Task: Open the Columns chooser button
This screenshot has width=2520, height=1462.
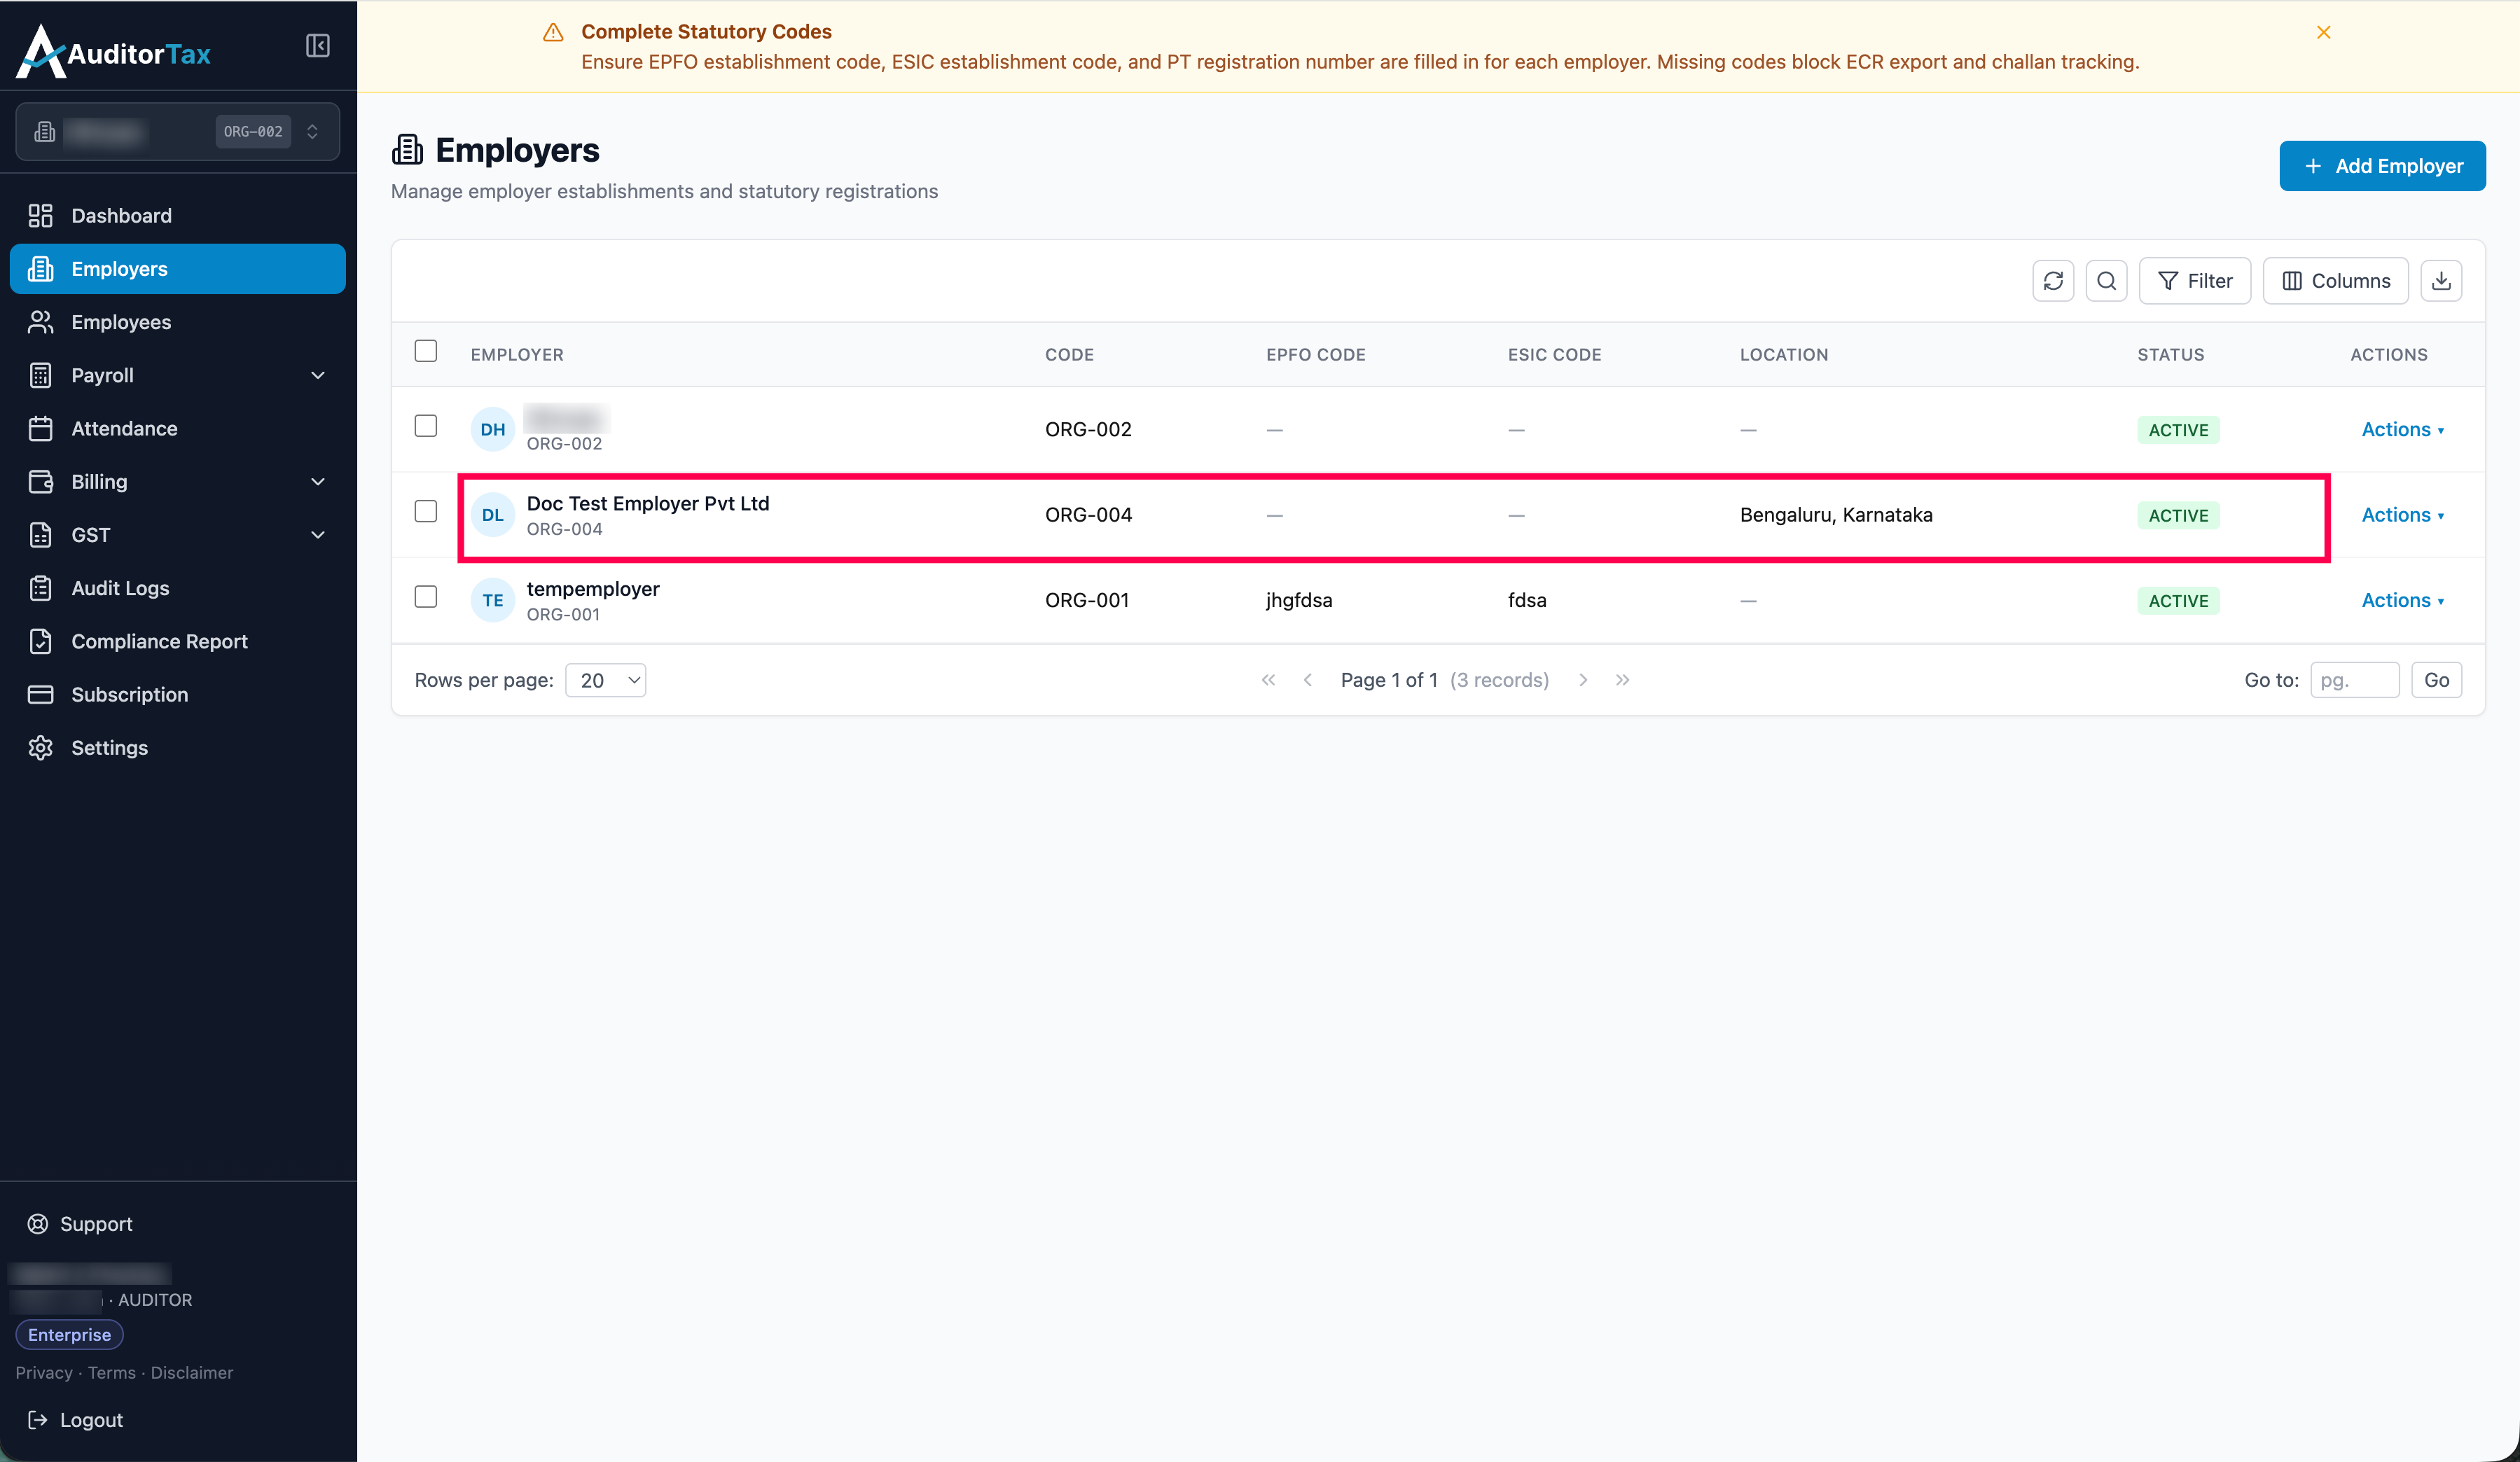Action: click(x=2335, y=281)
